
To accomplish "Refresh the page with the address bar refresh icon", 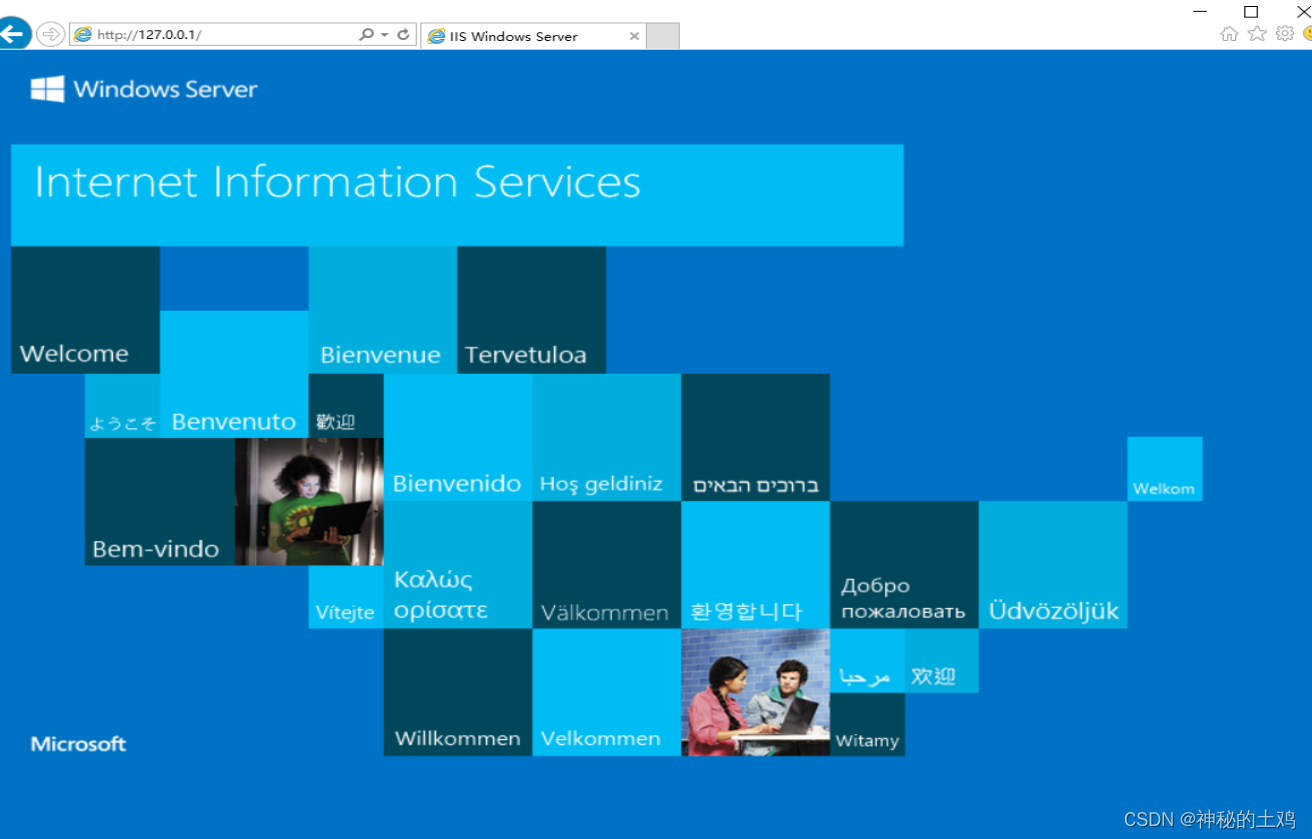I will click(404, 33).
